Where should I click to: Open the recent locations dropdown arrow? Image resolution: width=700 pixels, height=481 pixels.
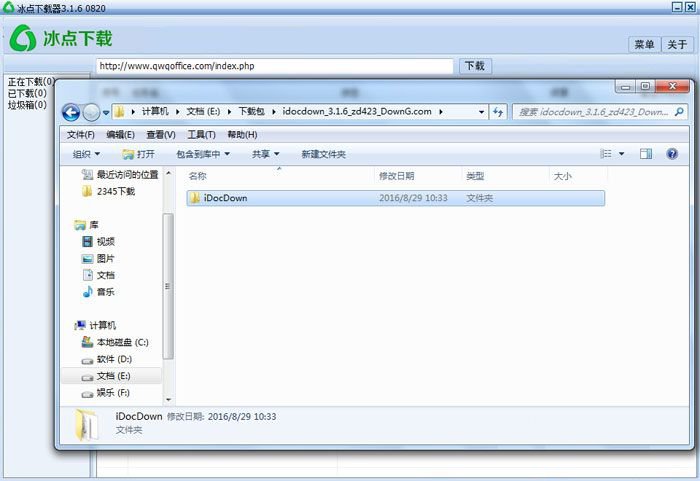(106, 113)
